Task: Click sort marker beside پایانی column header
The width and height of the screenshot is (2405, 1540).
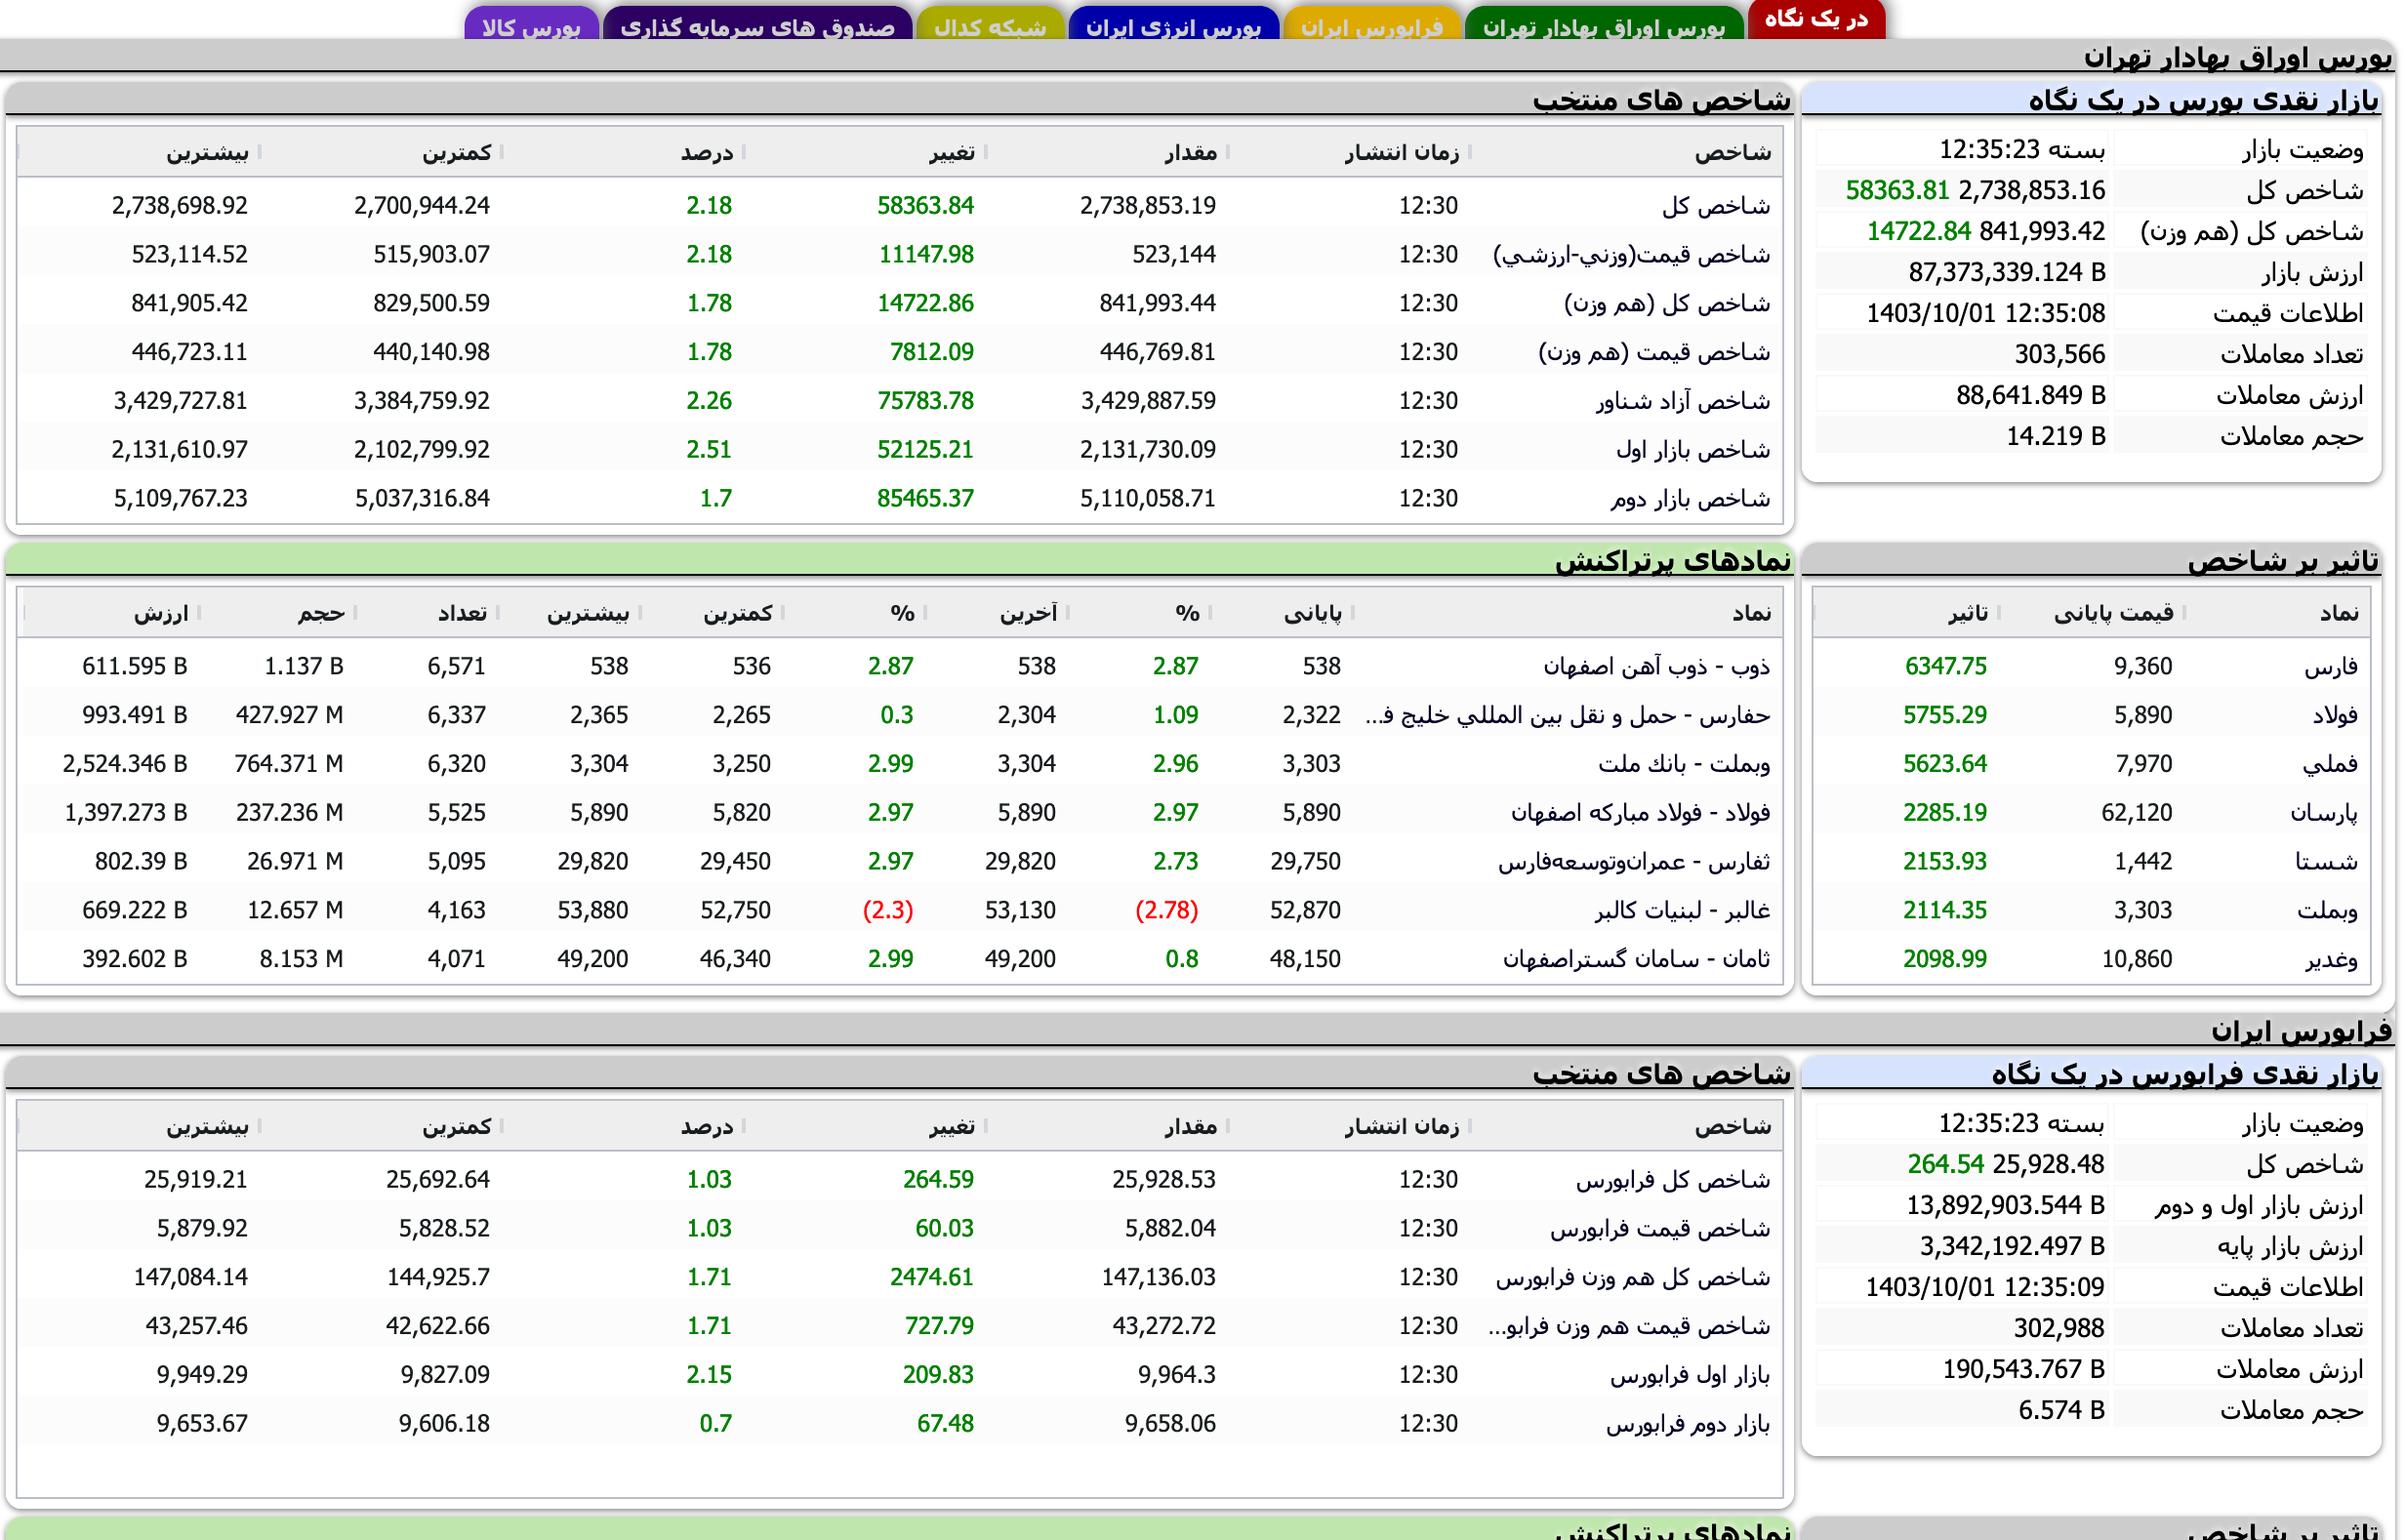Action: [1352, 613]
